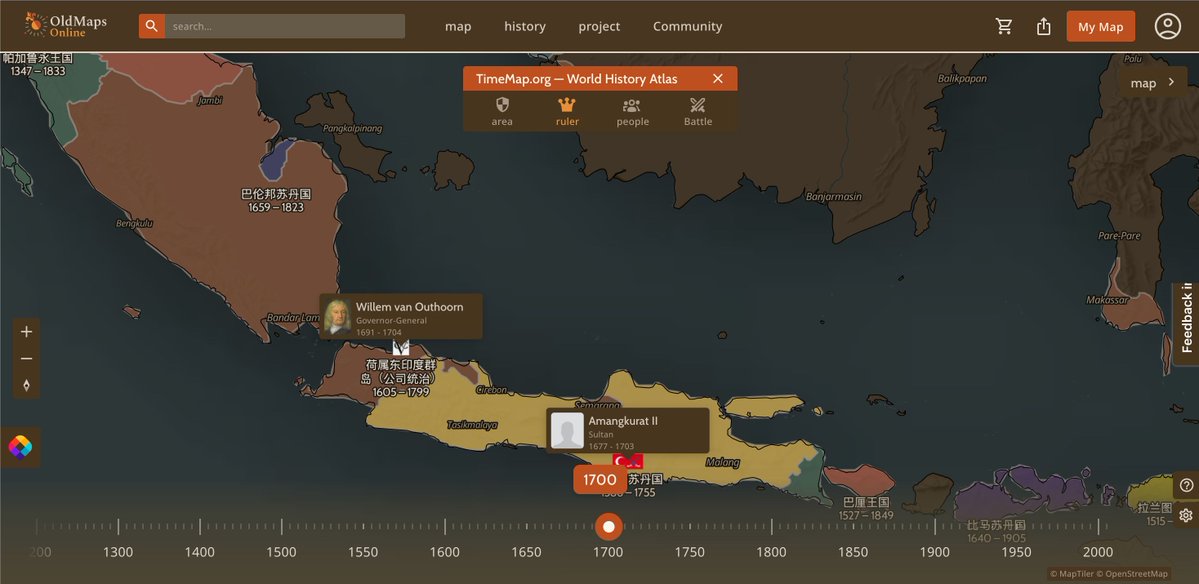The width and height of the screenshot is (1199, 584).
Task: Click the orange 1700 year badge
Action: pyautogui.click(x=600, y=479)
